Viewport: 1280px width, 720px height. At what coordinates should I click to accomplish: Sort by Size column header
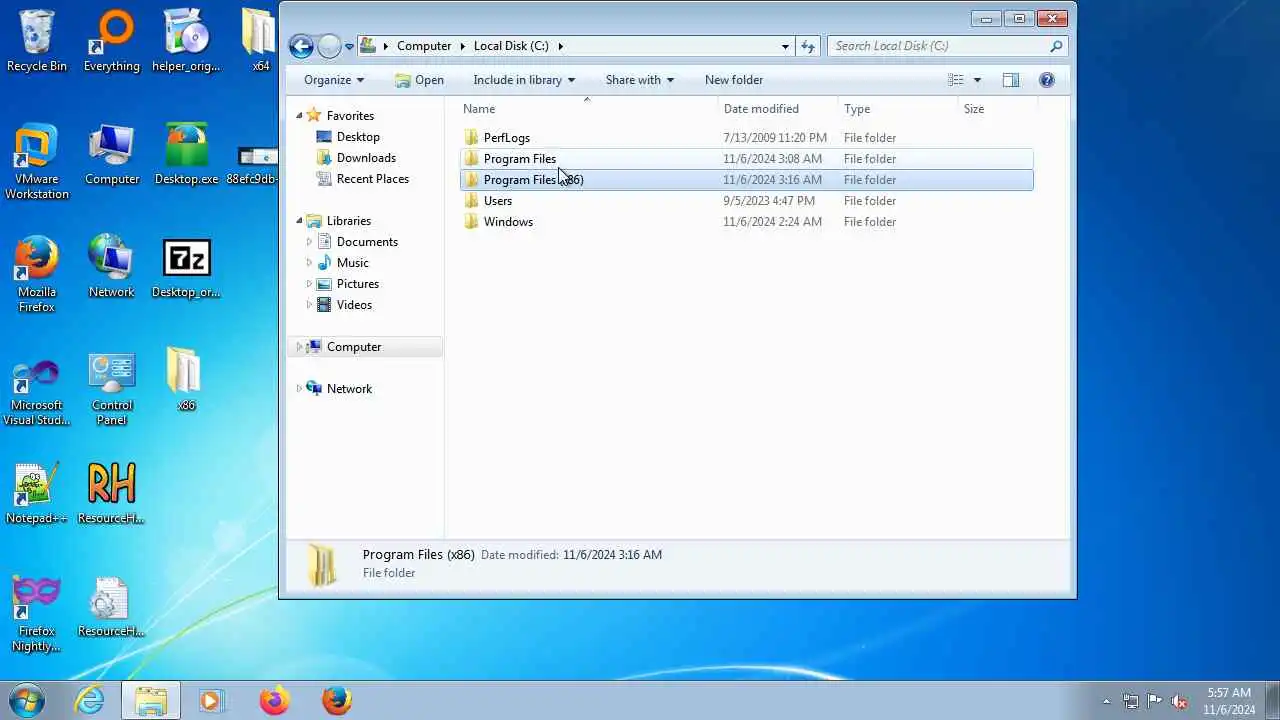point(997,109)
